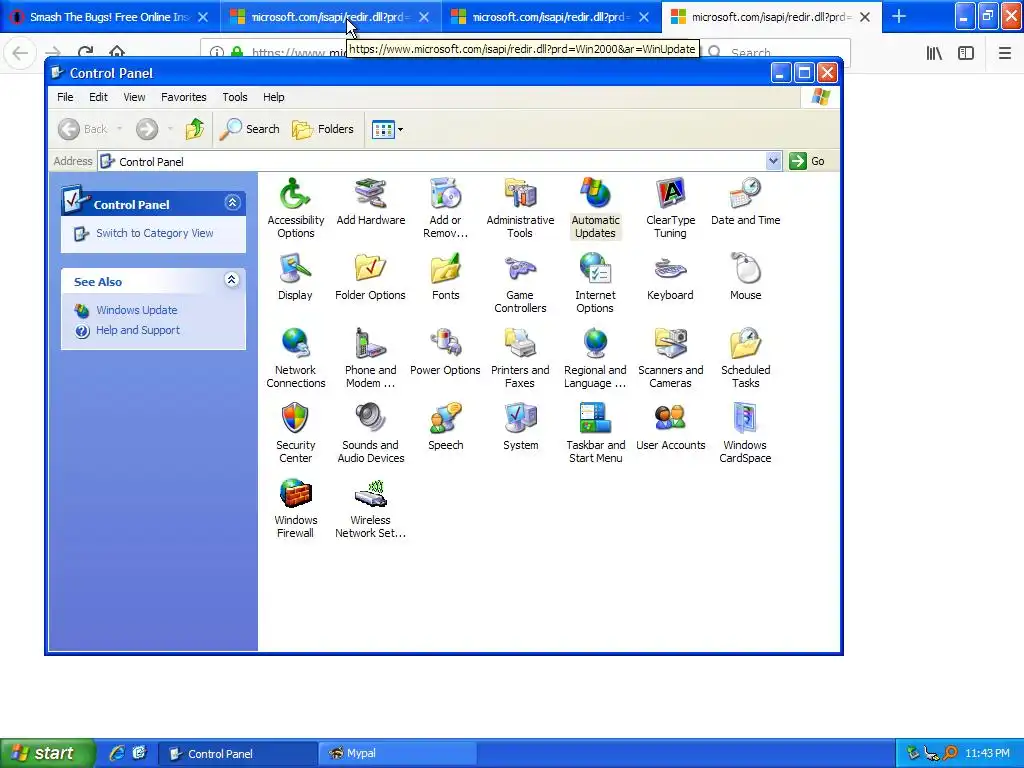
Task: Expand the Address bar dropdown arrow
Action: [773, 161]
